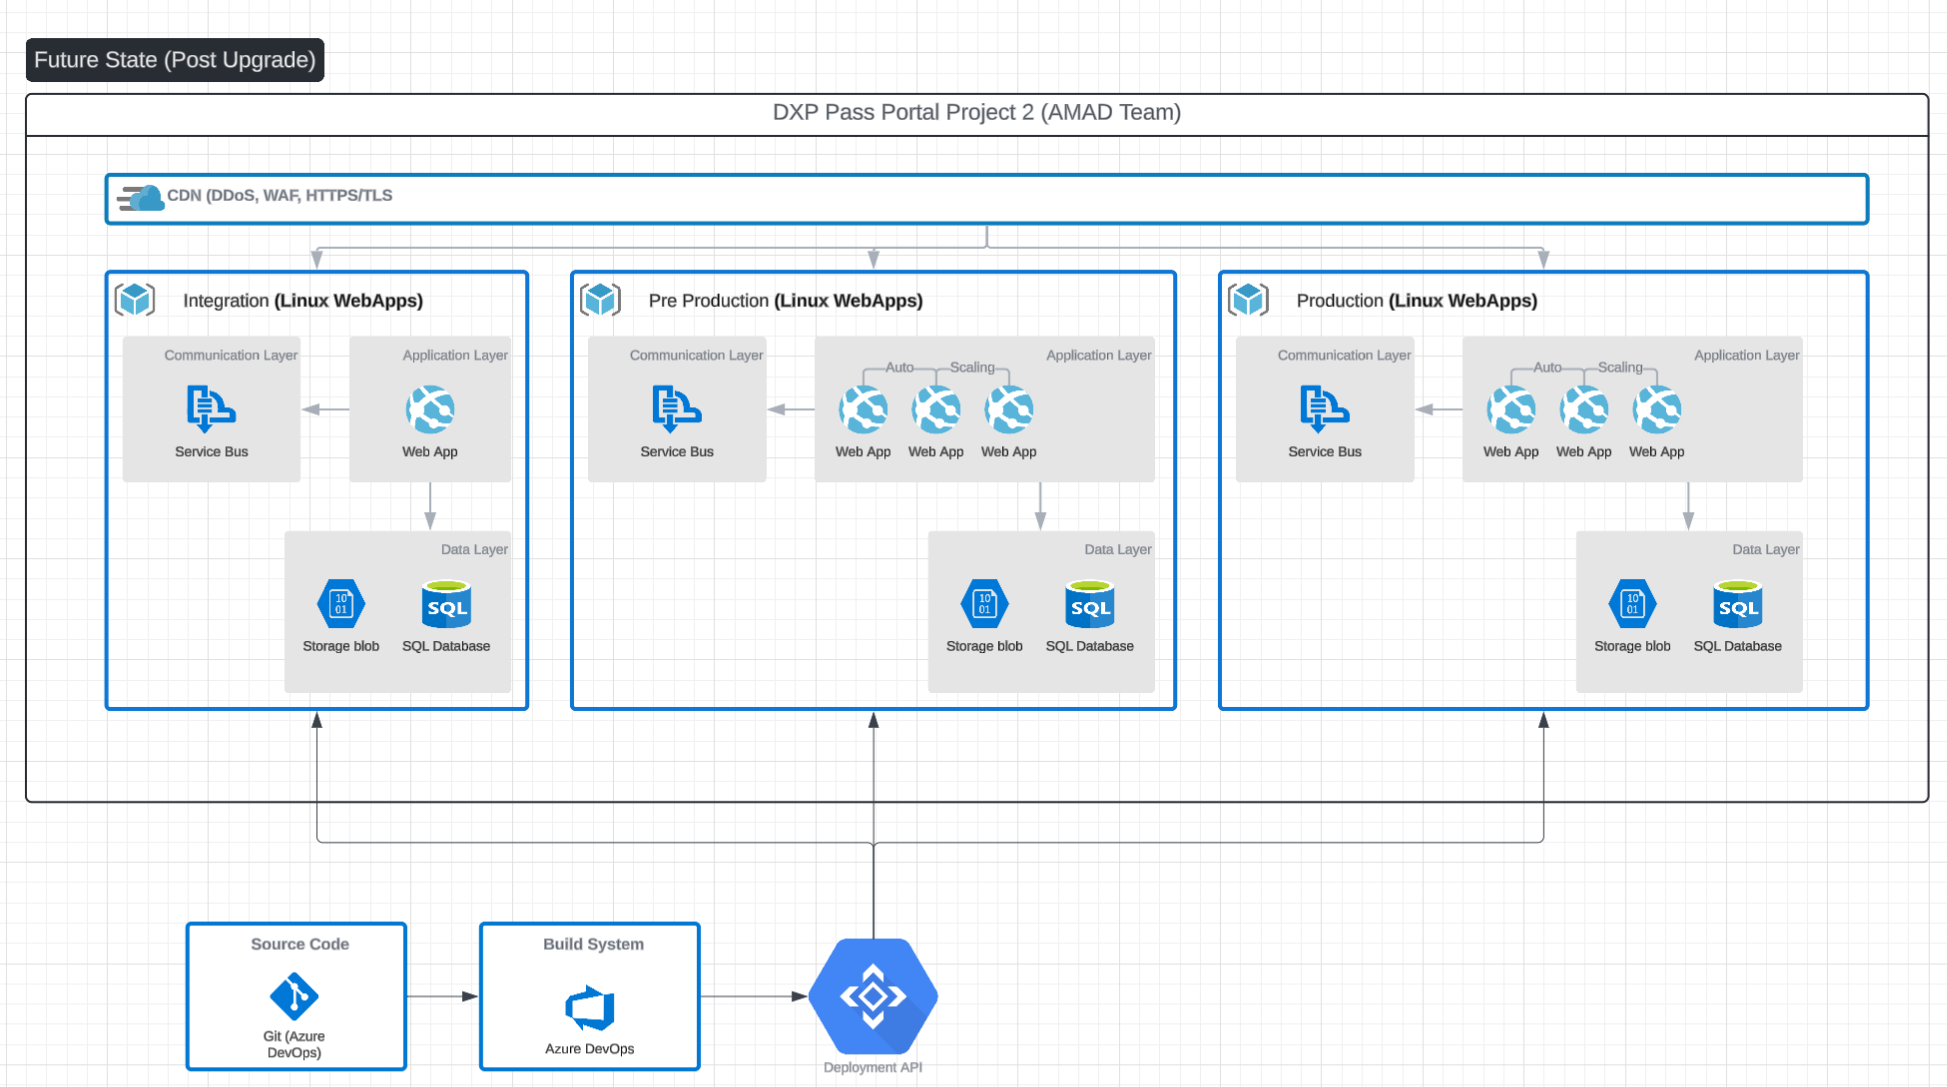
Task: Click the Integration Storage blob icon
Action: (x=341, y=604)
